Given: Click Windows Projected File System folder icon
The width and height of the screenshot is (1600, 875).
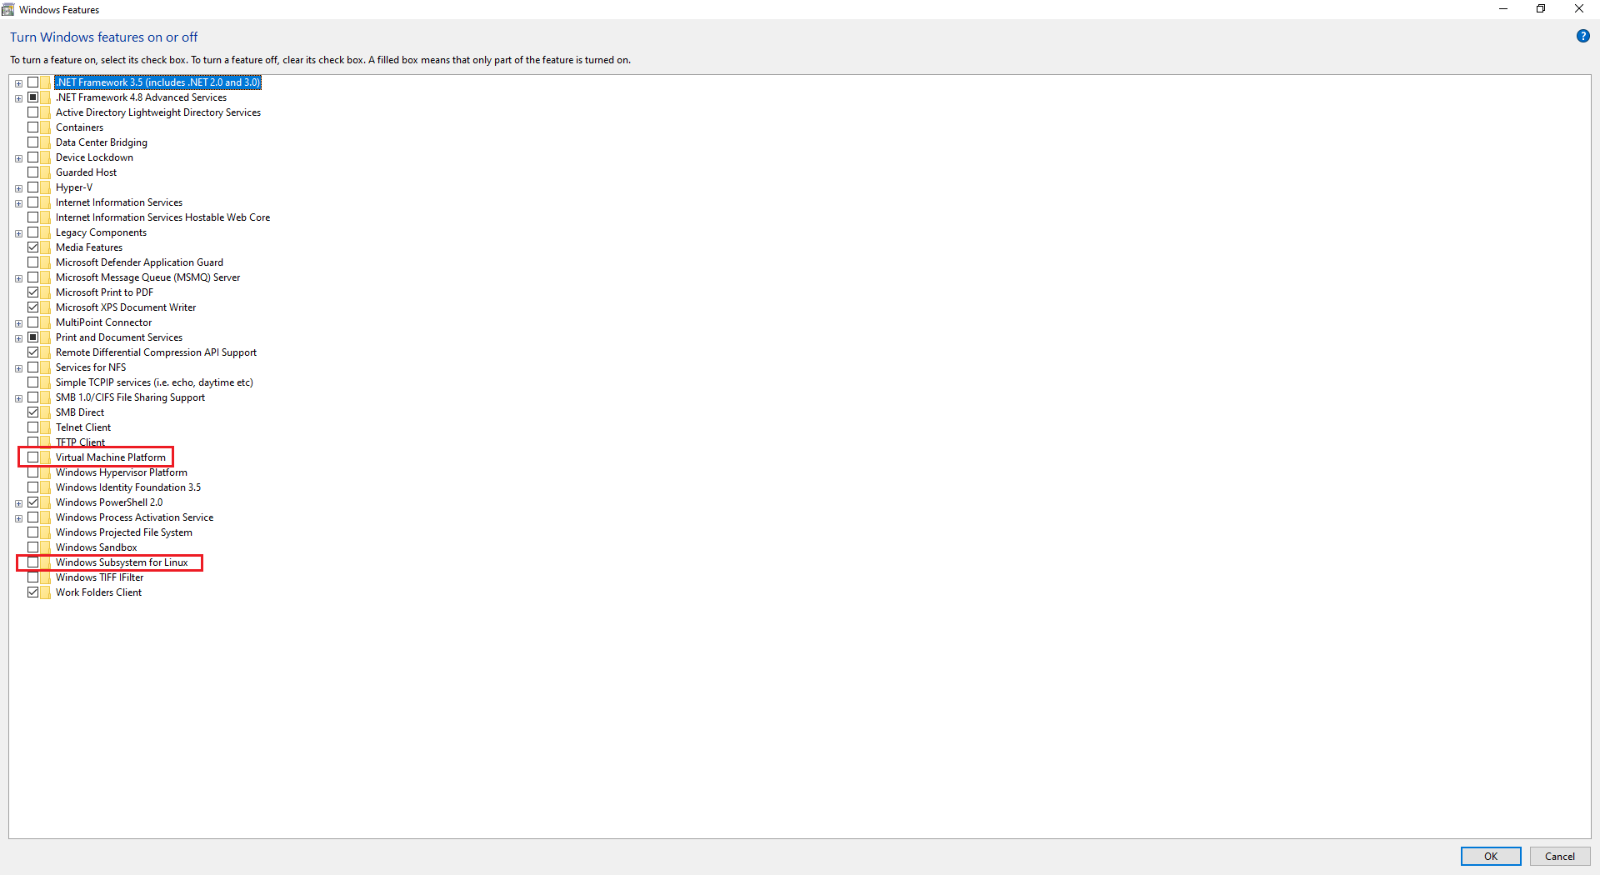Looking at the screenshot, I should [x=46, y=532].
